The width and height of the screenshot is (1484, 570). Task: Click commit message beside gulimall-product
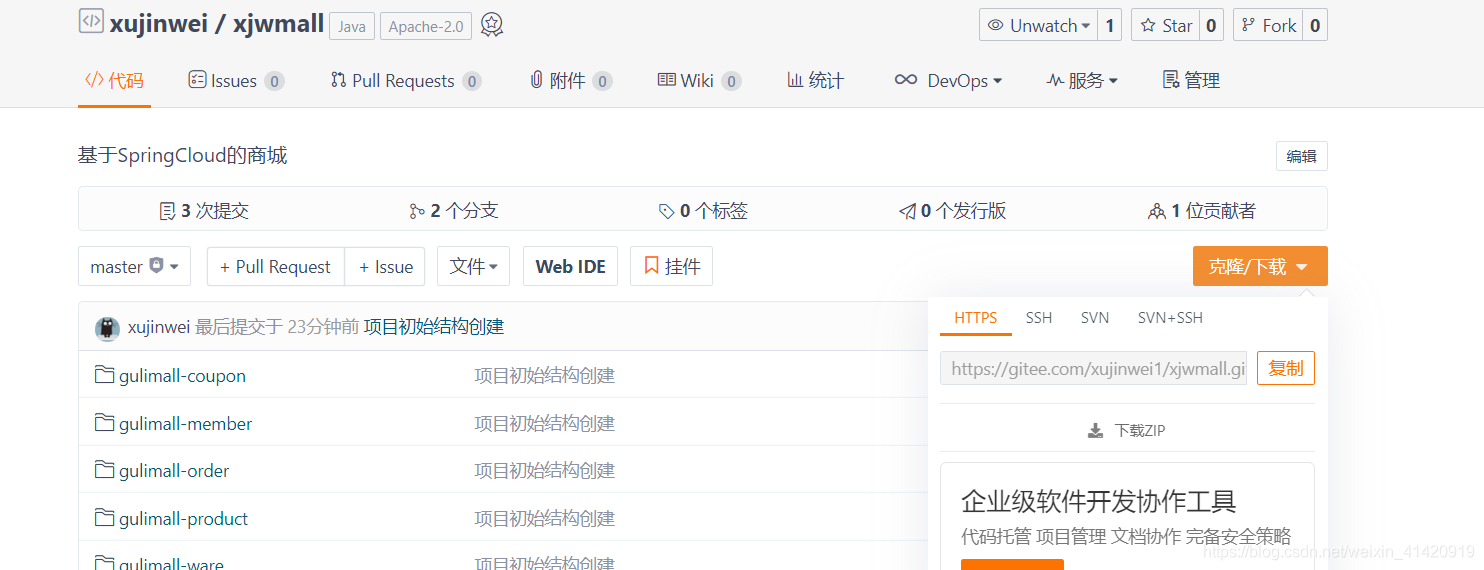(544, 519)
